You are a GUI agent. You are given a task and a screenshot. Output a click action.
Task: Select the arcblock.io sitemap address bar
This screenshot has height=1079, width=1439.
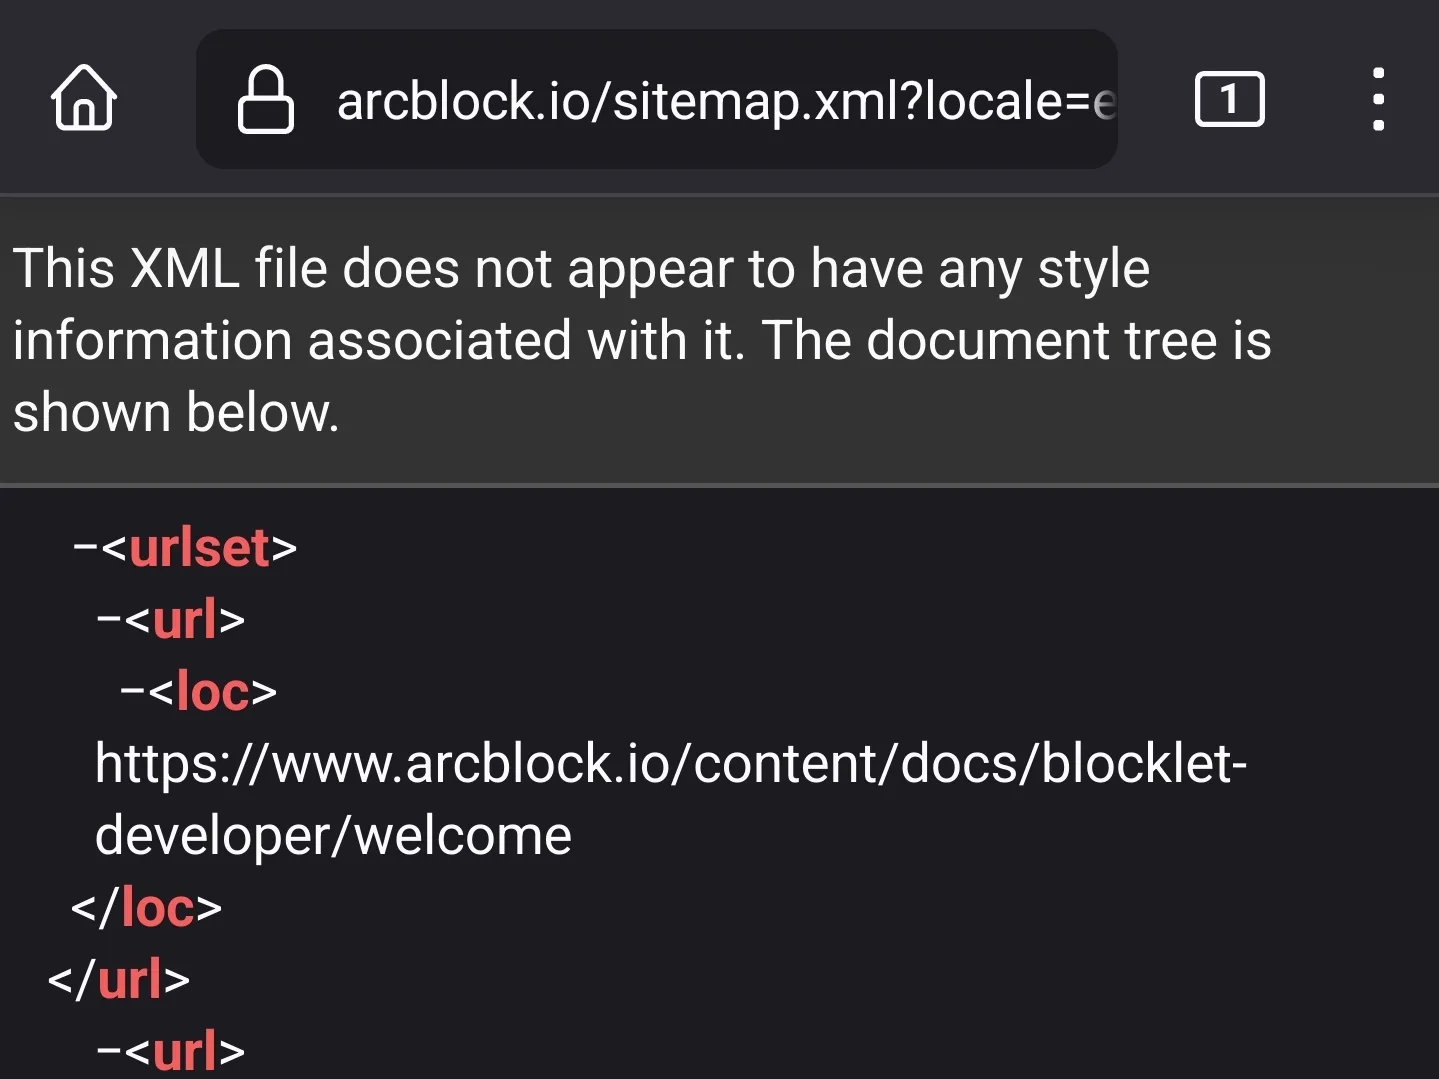point(657,99)
